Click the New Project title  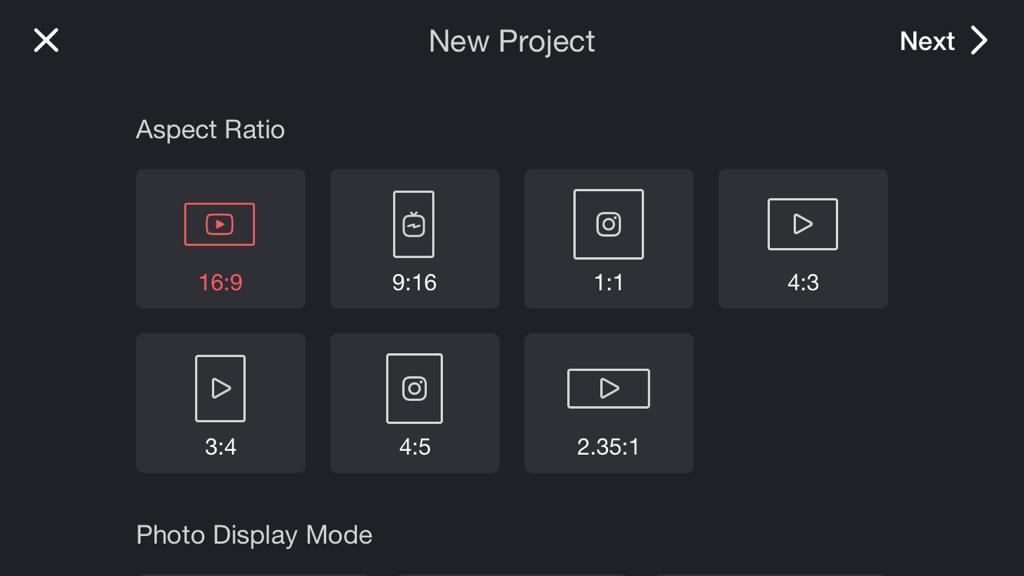[x=512, y=41]
